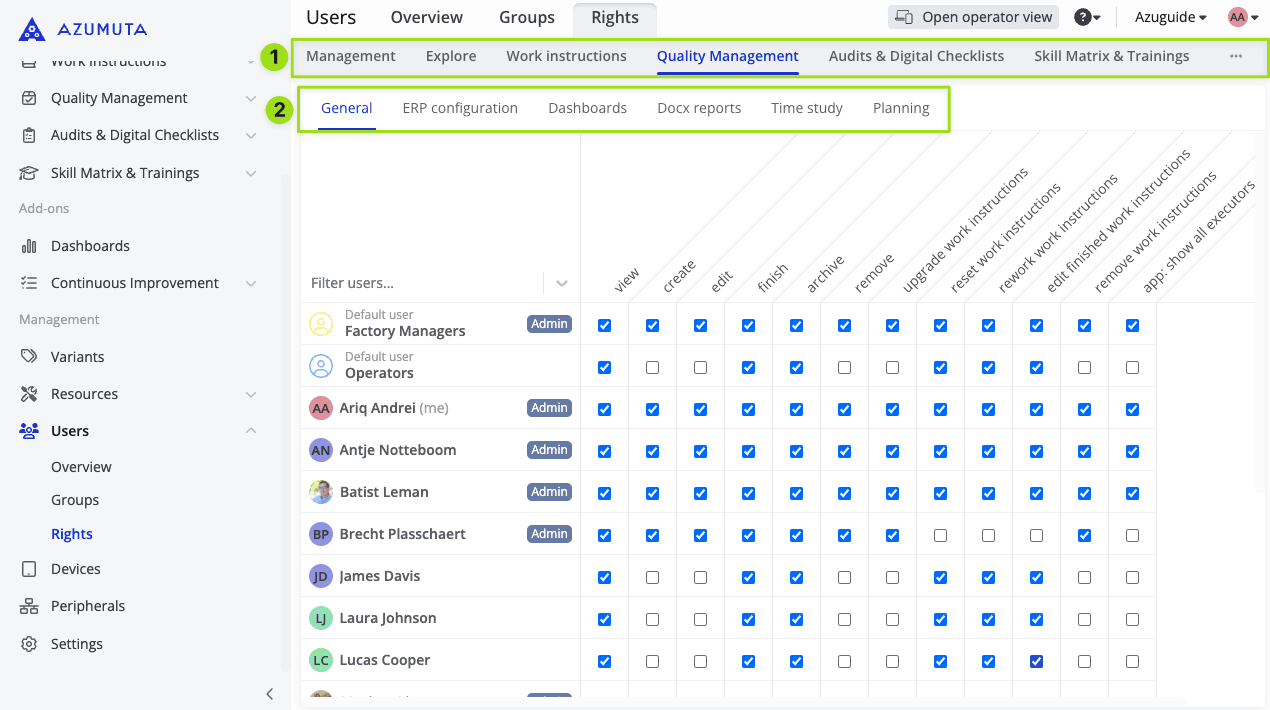Open the Azuguide dropdown menu
Viewport: 1270px width, 710px height.
point(1170,17)
